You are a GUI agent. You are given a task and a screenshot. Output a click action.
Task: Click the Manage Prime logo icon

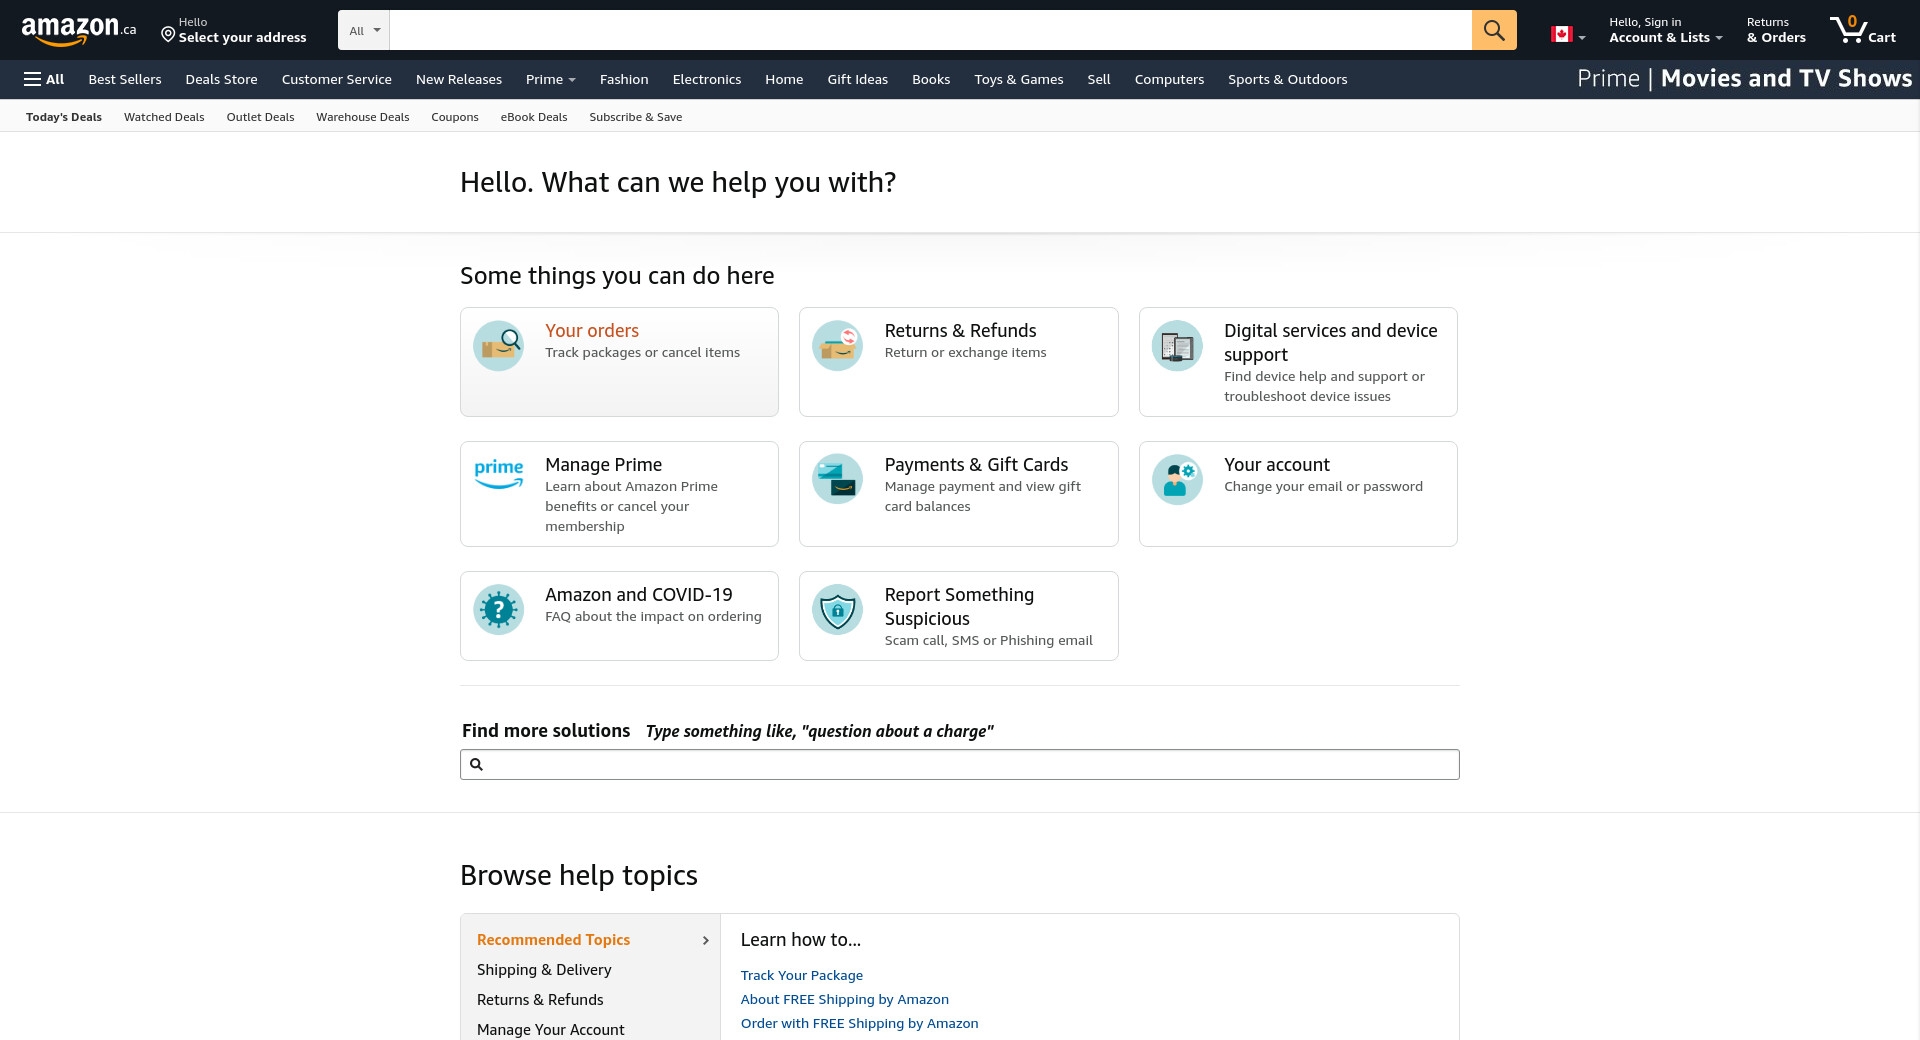tap(498, 474)
